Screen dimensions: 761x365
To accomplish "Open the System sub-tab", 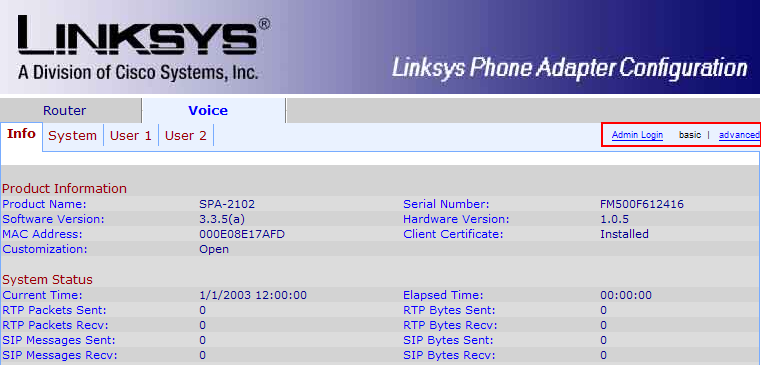I will pyautogui.click(x=72, y=135).
